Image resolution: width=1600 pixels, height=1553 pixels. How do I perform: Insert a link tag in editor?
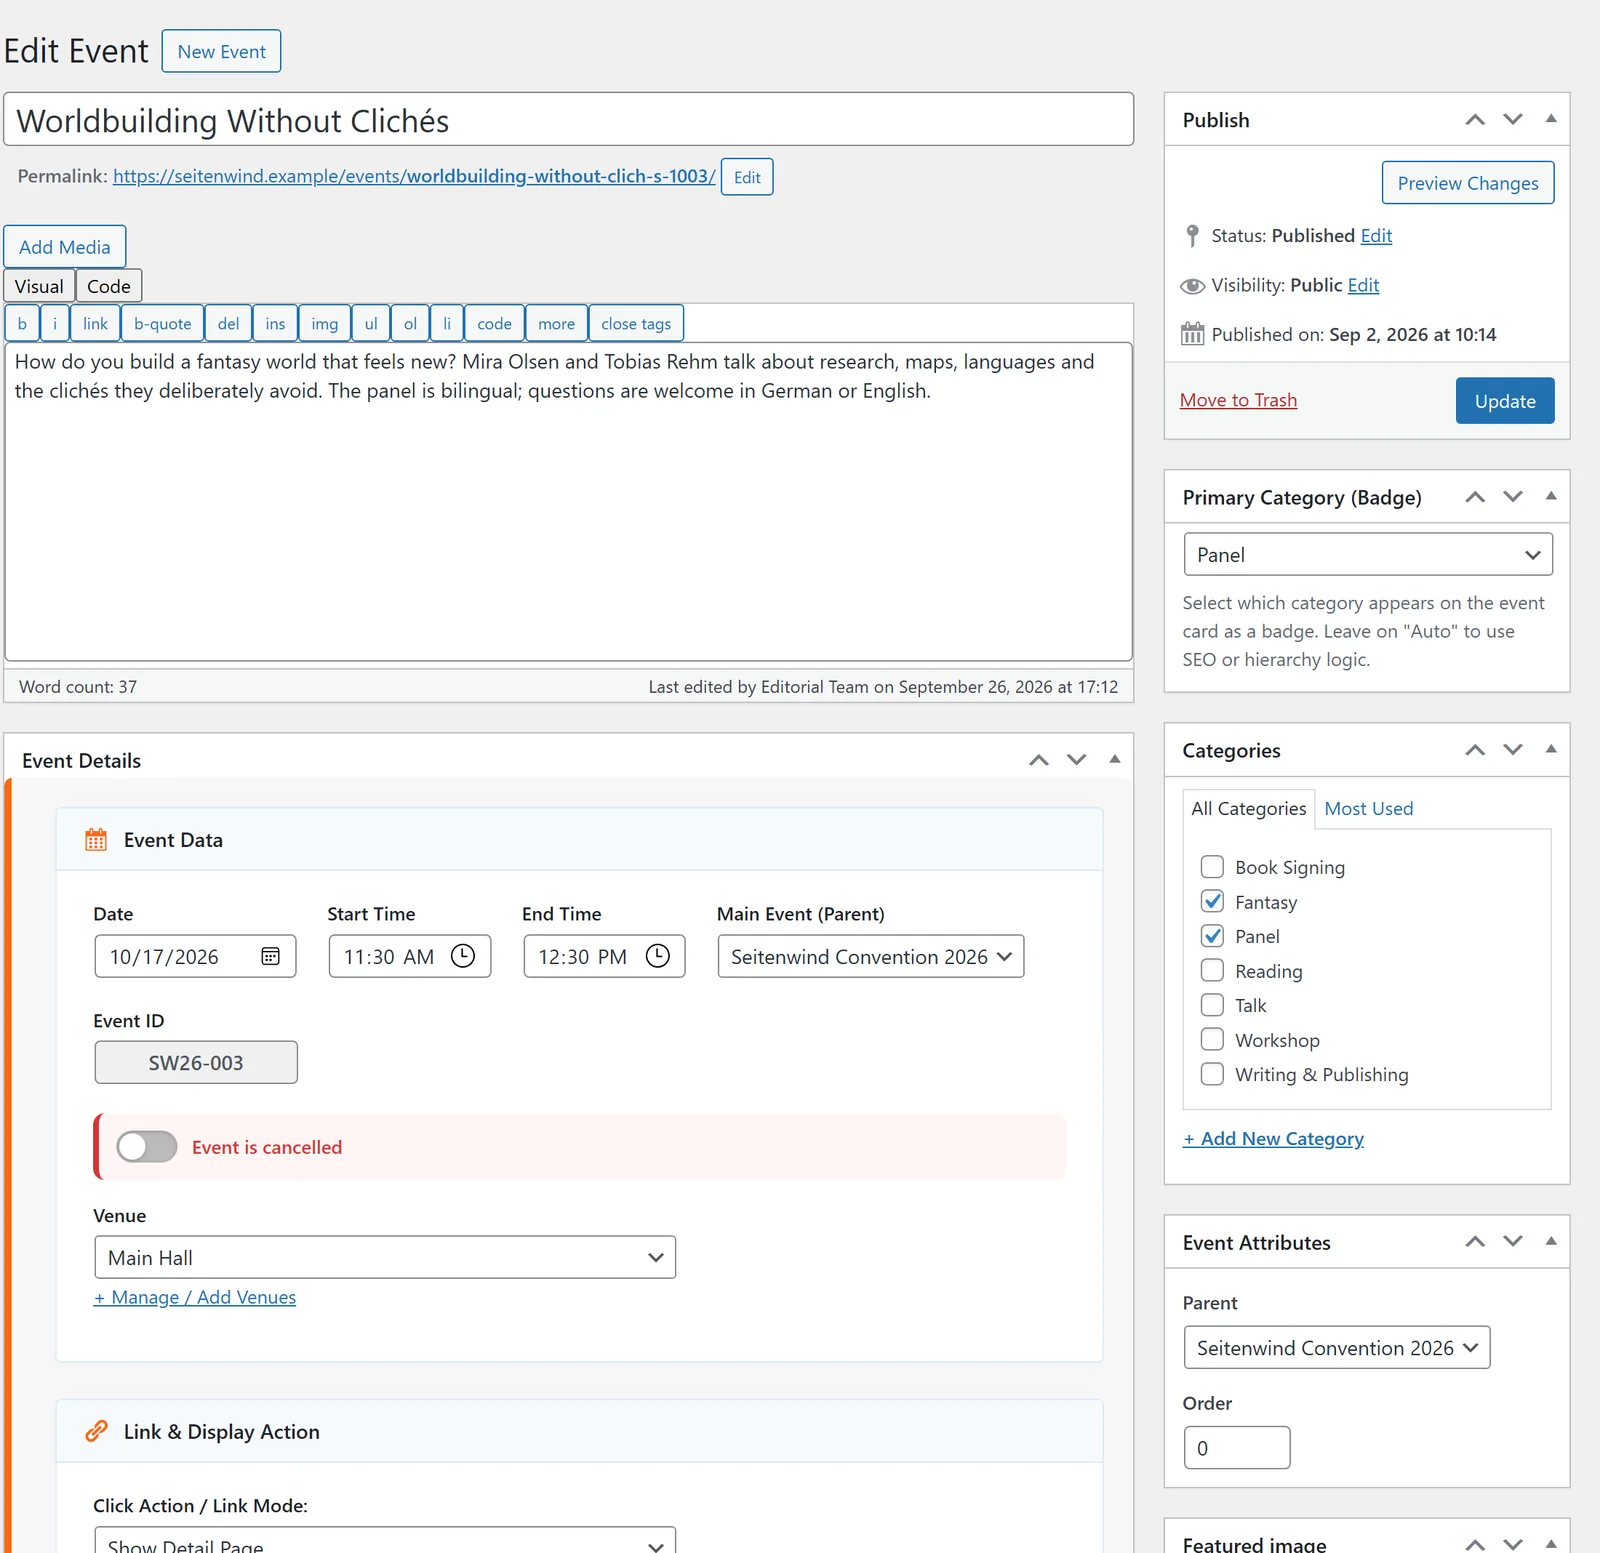tap(95, 323)
